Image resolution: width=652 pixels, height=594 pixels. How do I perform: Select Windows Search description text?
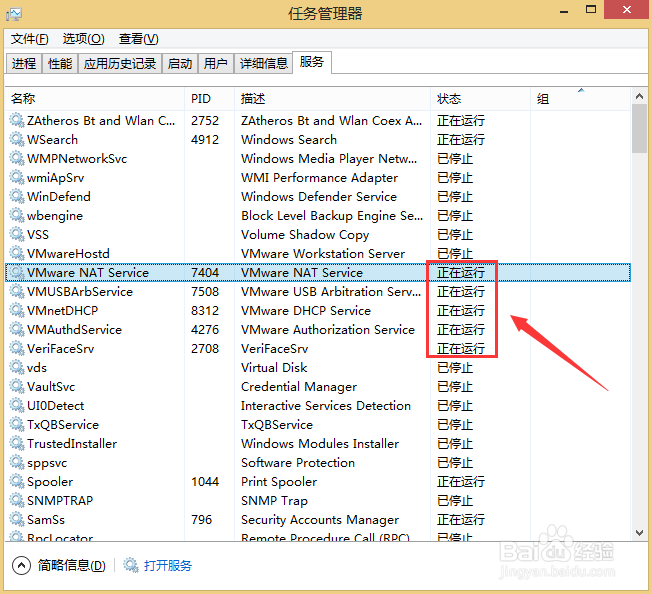click(289, 140)
